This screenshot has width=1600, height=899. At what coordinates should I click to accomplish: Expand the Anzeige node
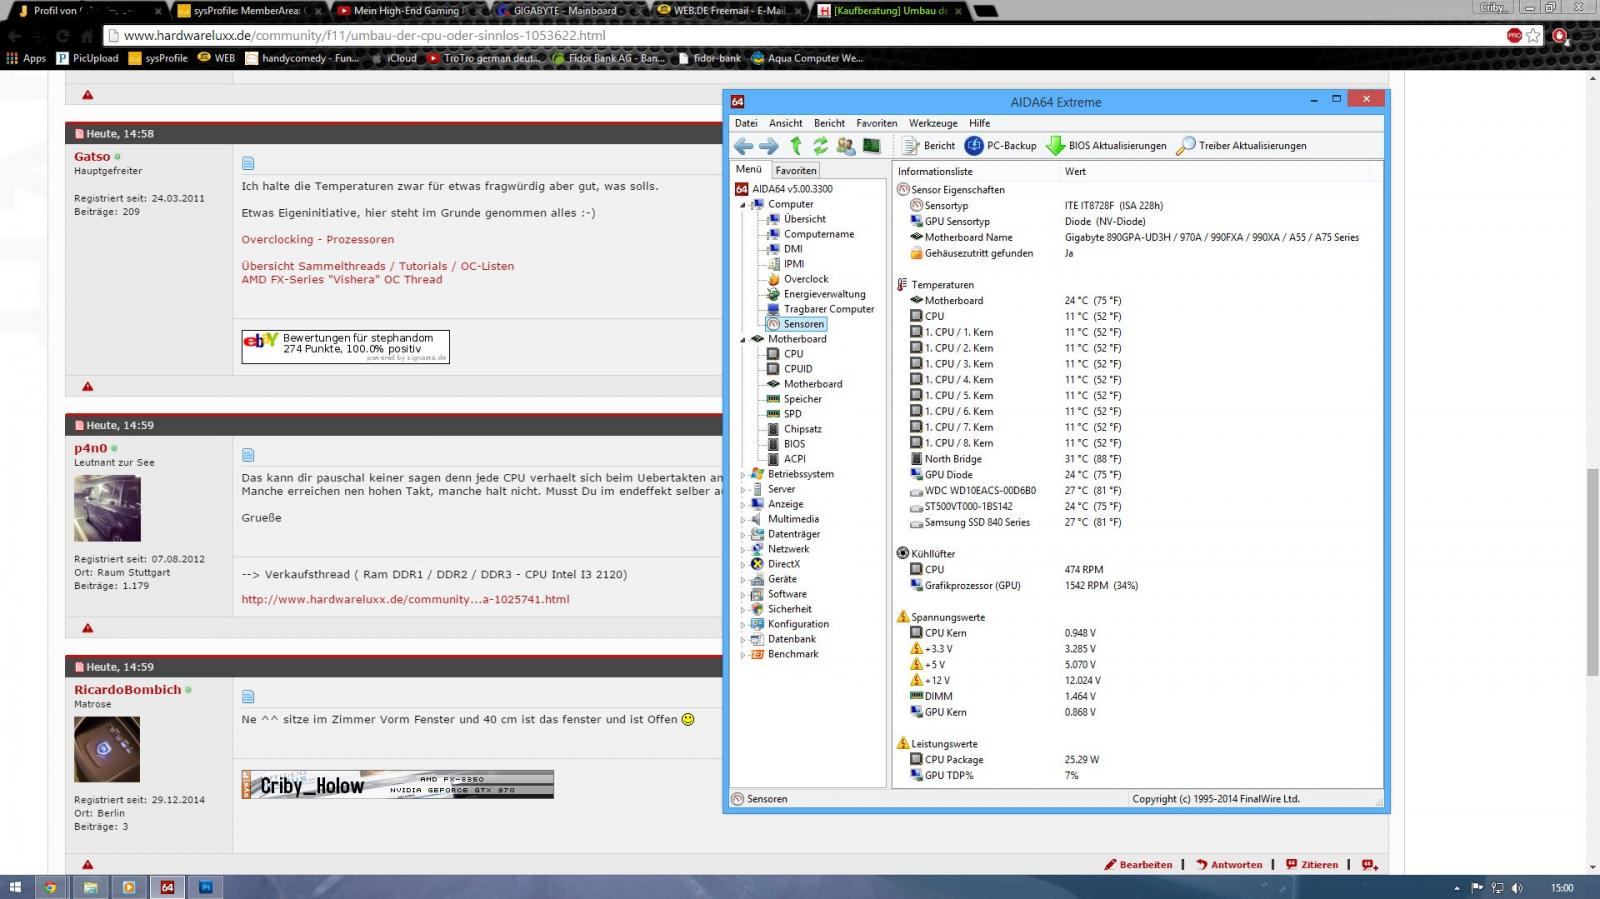(743, 504)
